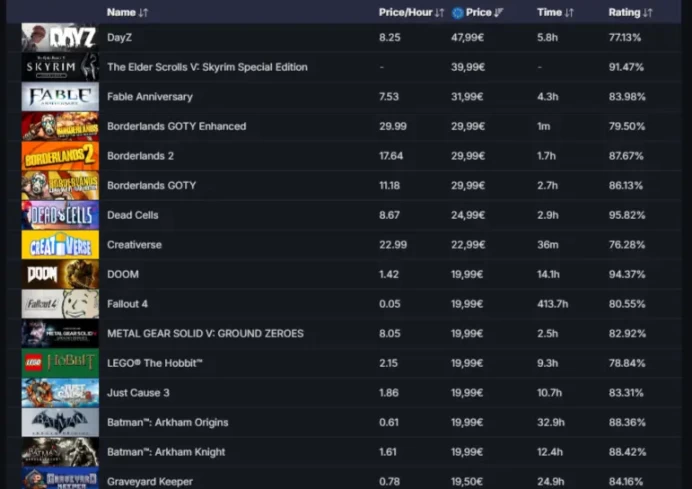Click DOOM rating 94.37%
The height and width of the screenshot is (489, 692).
point(627,274)
